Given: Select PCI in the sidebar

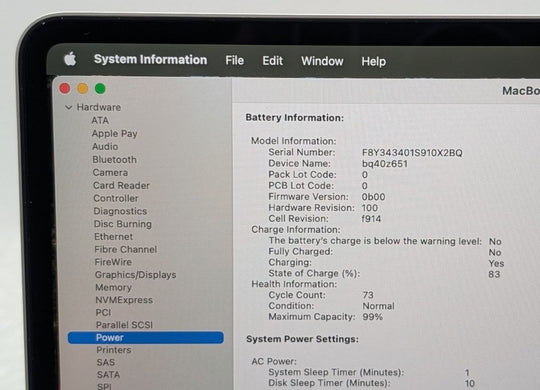Looking at the screenshot, I should click(103, 312).
